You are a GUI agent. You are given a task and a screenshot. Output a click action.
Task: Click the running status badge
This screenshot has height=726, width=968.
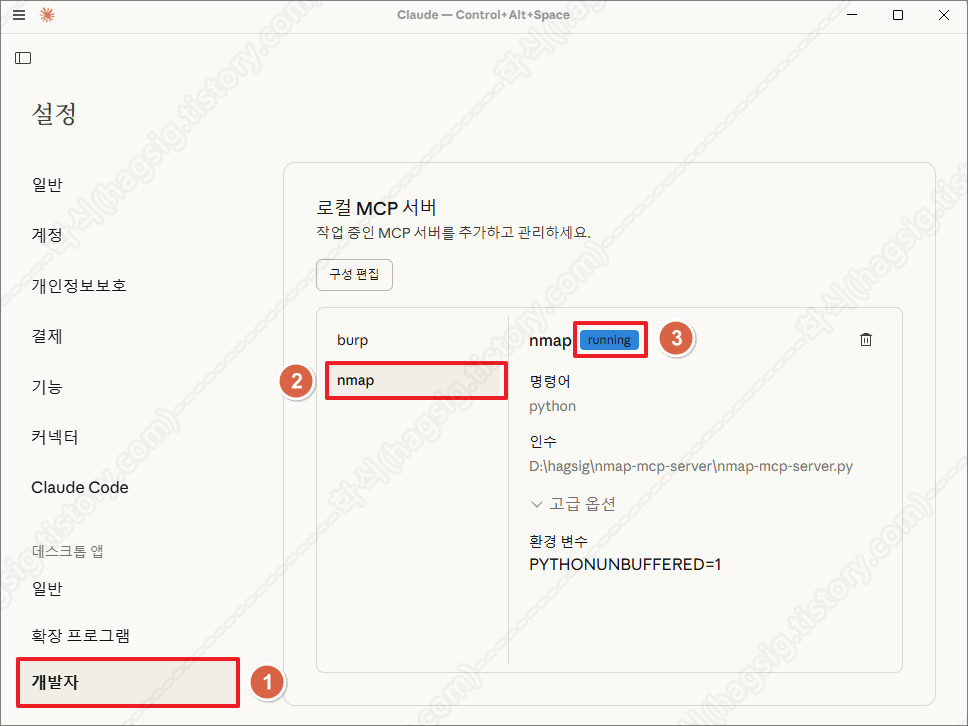tap(609, 340)
